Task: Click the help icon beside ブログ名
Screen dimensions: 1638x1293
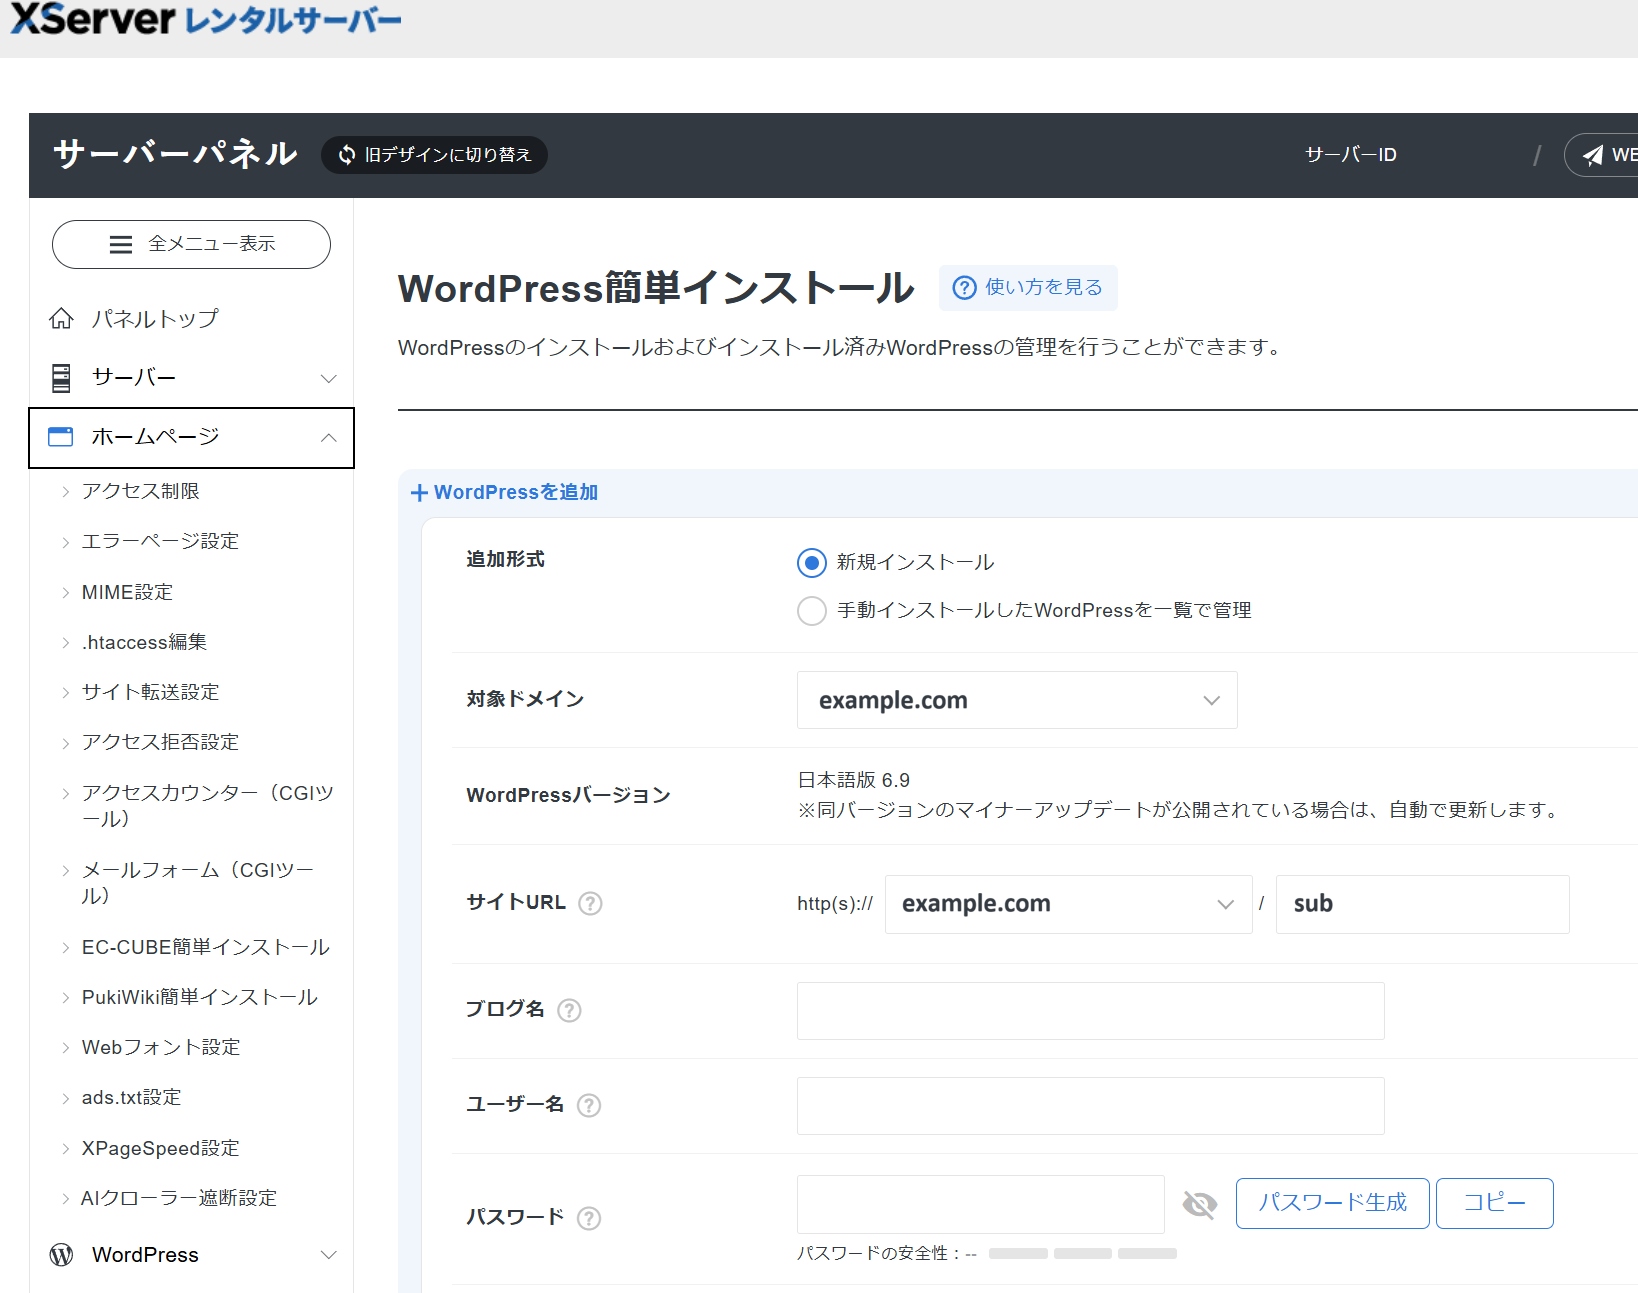Action: pyautogui.click(x=568, y=1011)
